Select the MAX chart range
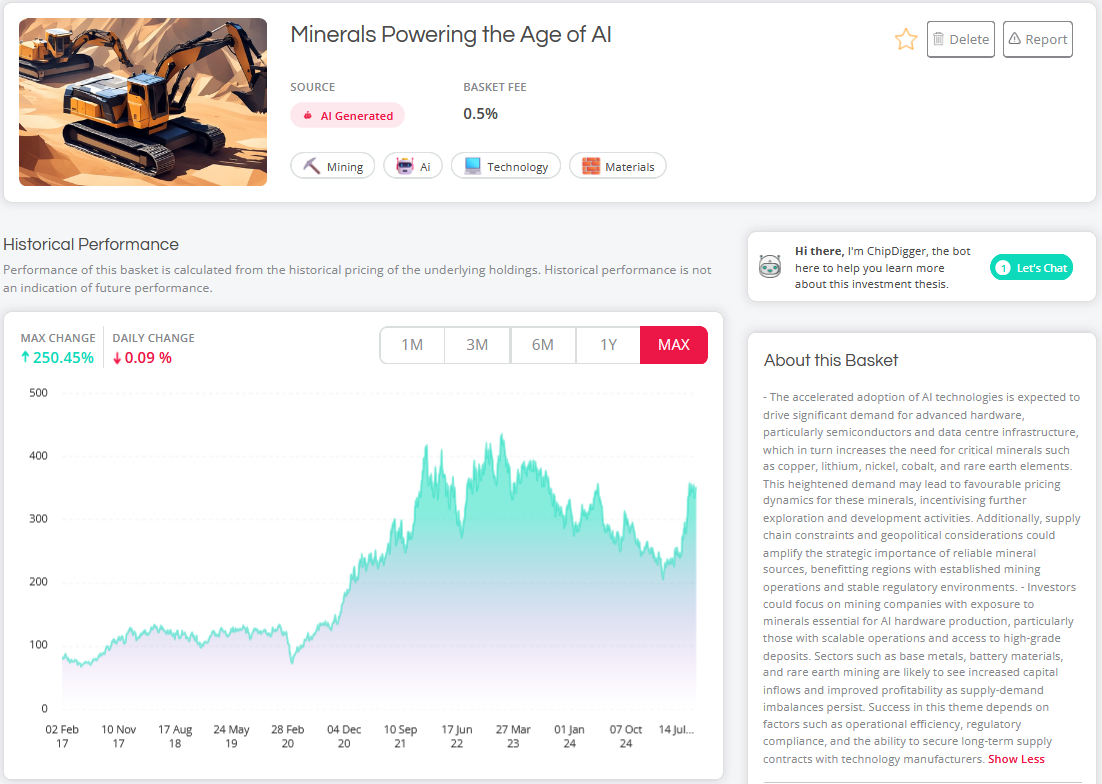The image size is (1102, 784). 673,345
